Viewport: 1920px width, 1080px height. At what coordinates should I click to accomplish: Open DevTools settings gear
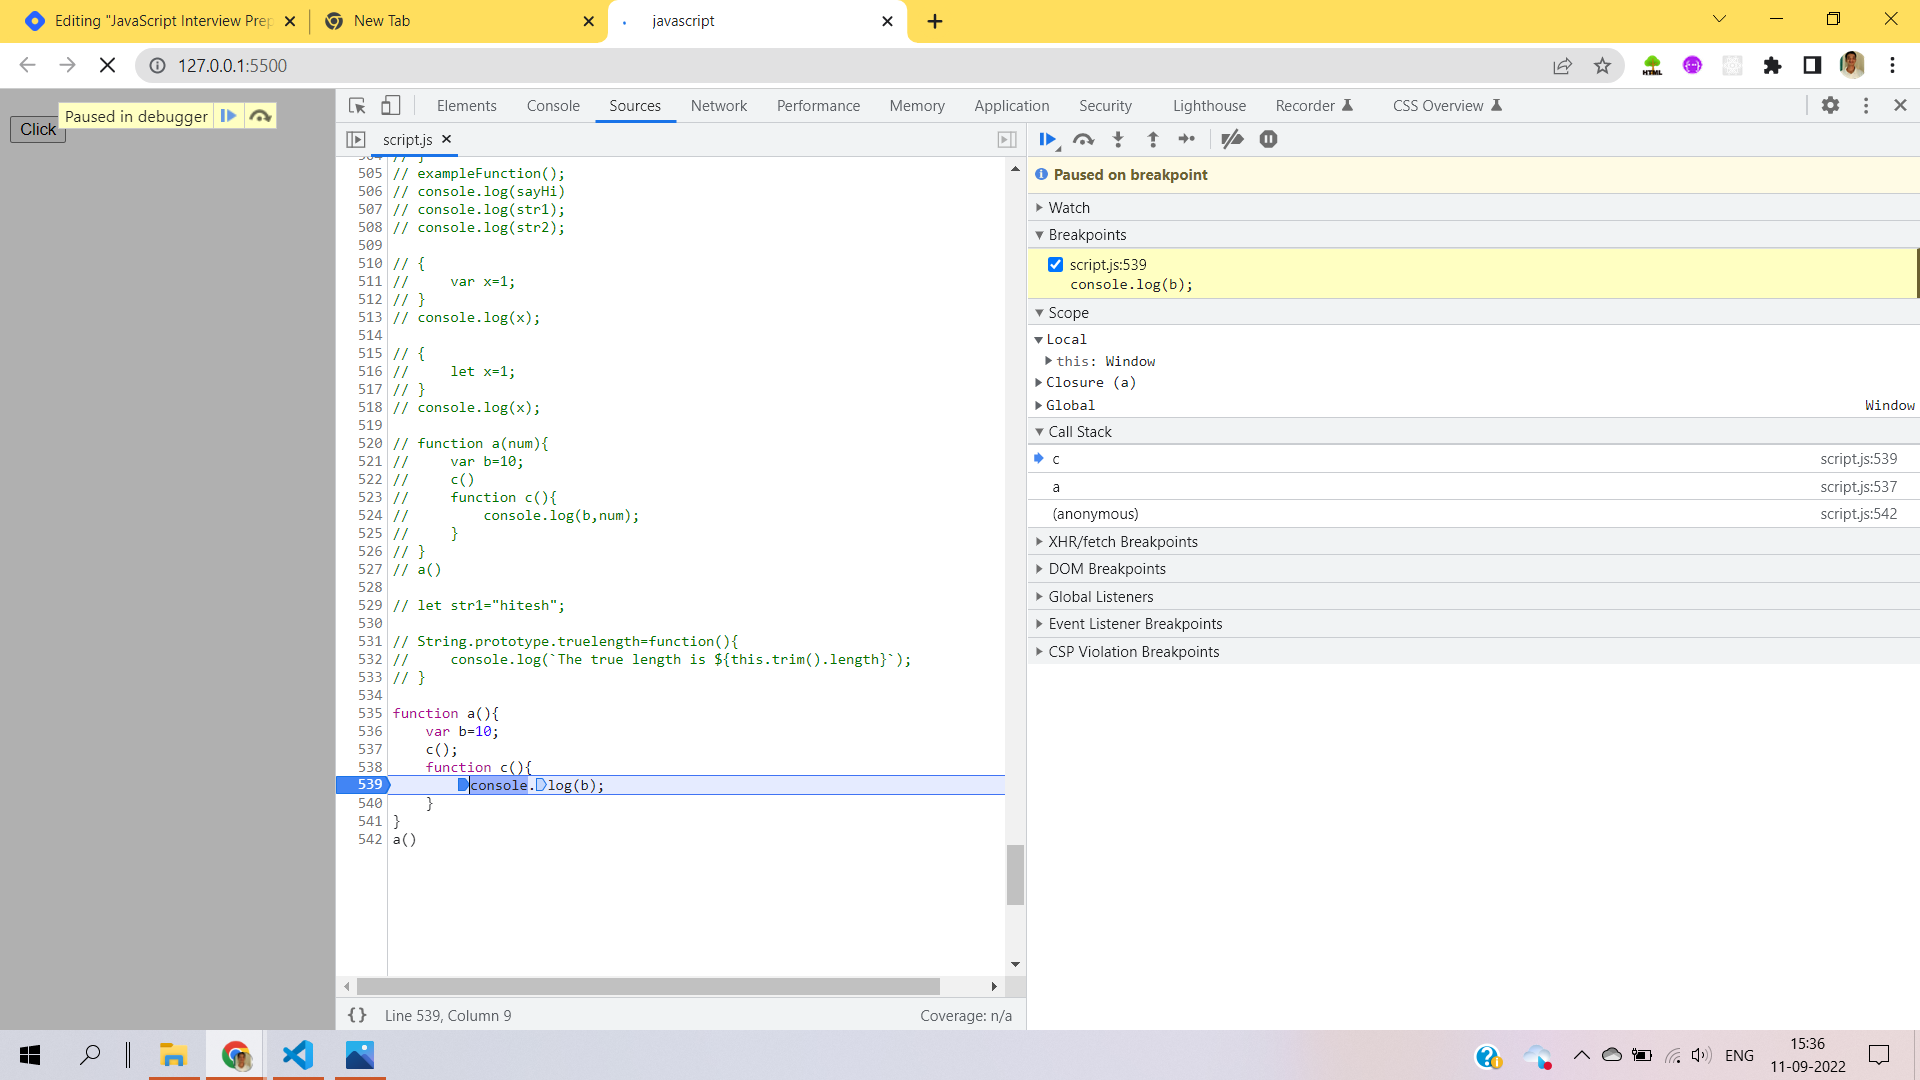tap(1830, 106)
